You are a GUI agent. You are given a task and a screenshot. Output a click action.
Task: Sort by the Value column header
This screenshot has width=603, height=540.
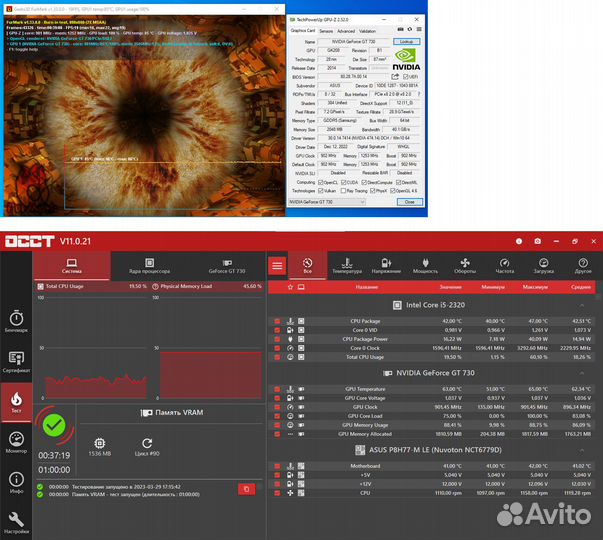(450, 287)
